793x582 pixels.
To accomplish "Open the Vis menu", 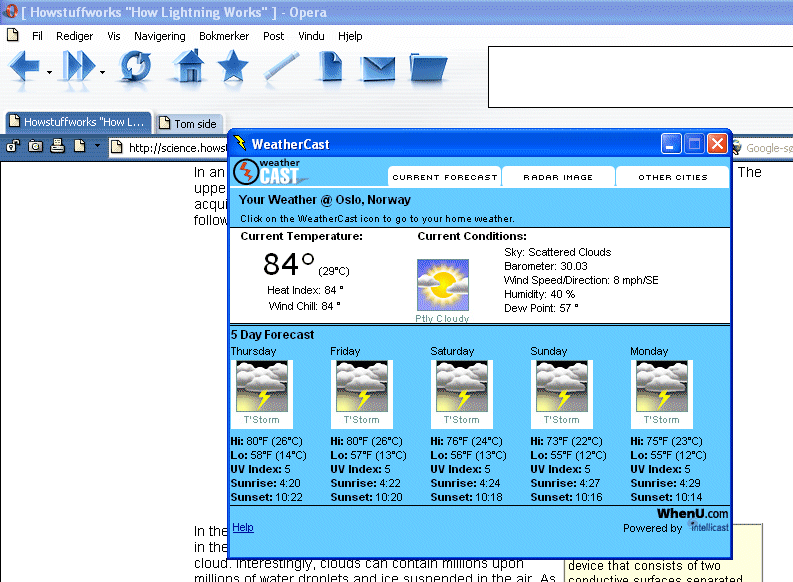I will (114, 36).
